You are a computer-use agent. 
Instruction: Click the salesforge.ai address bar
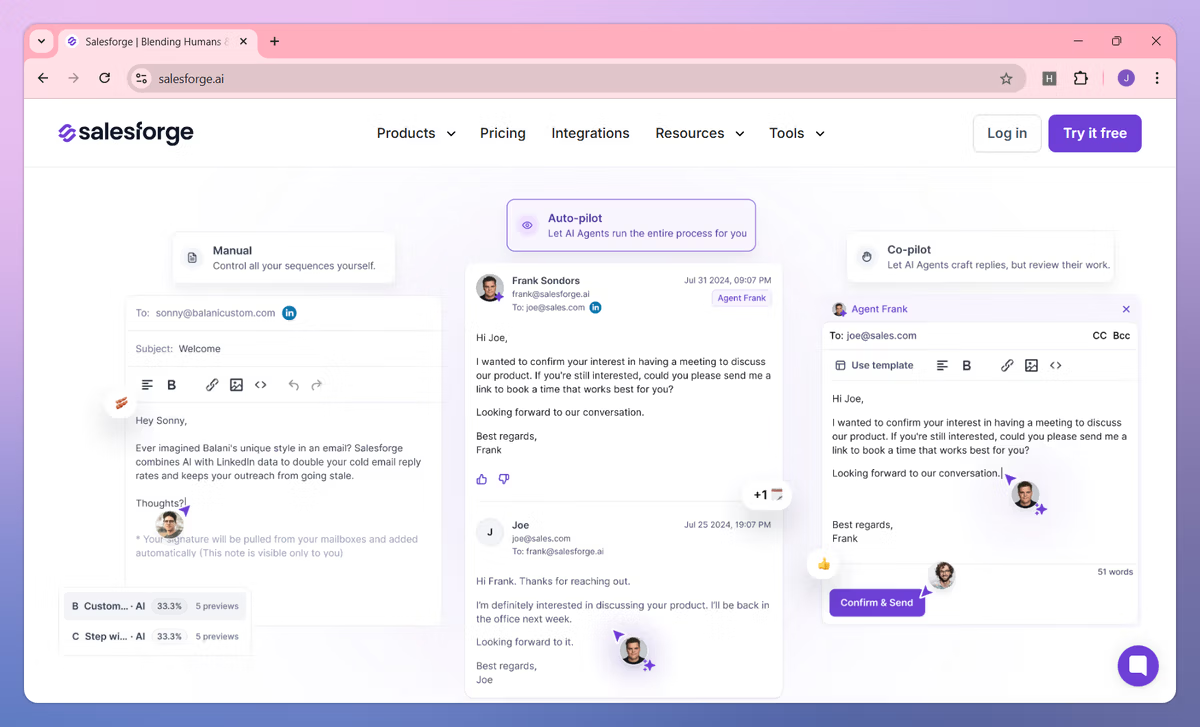575,78
